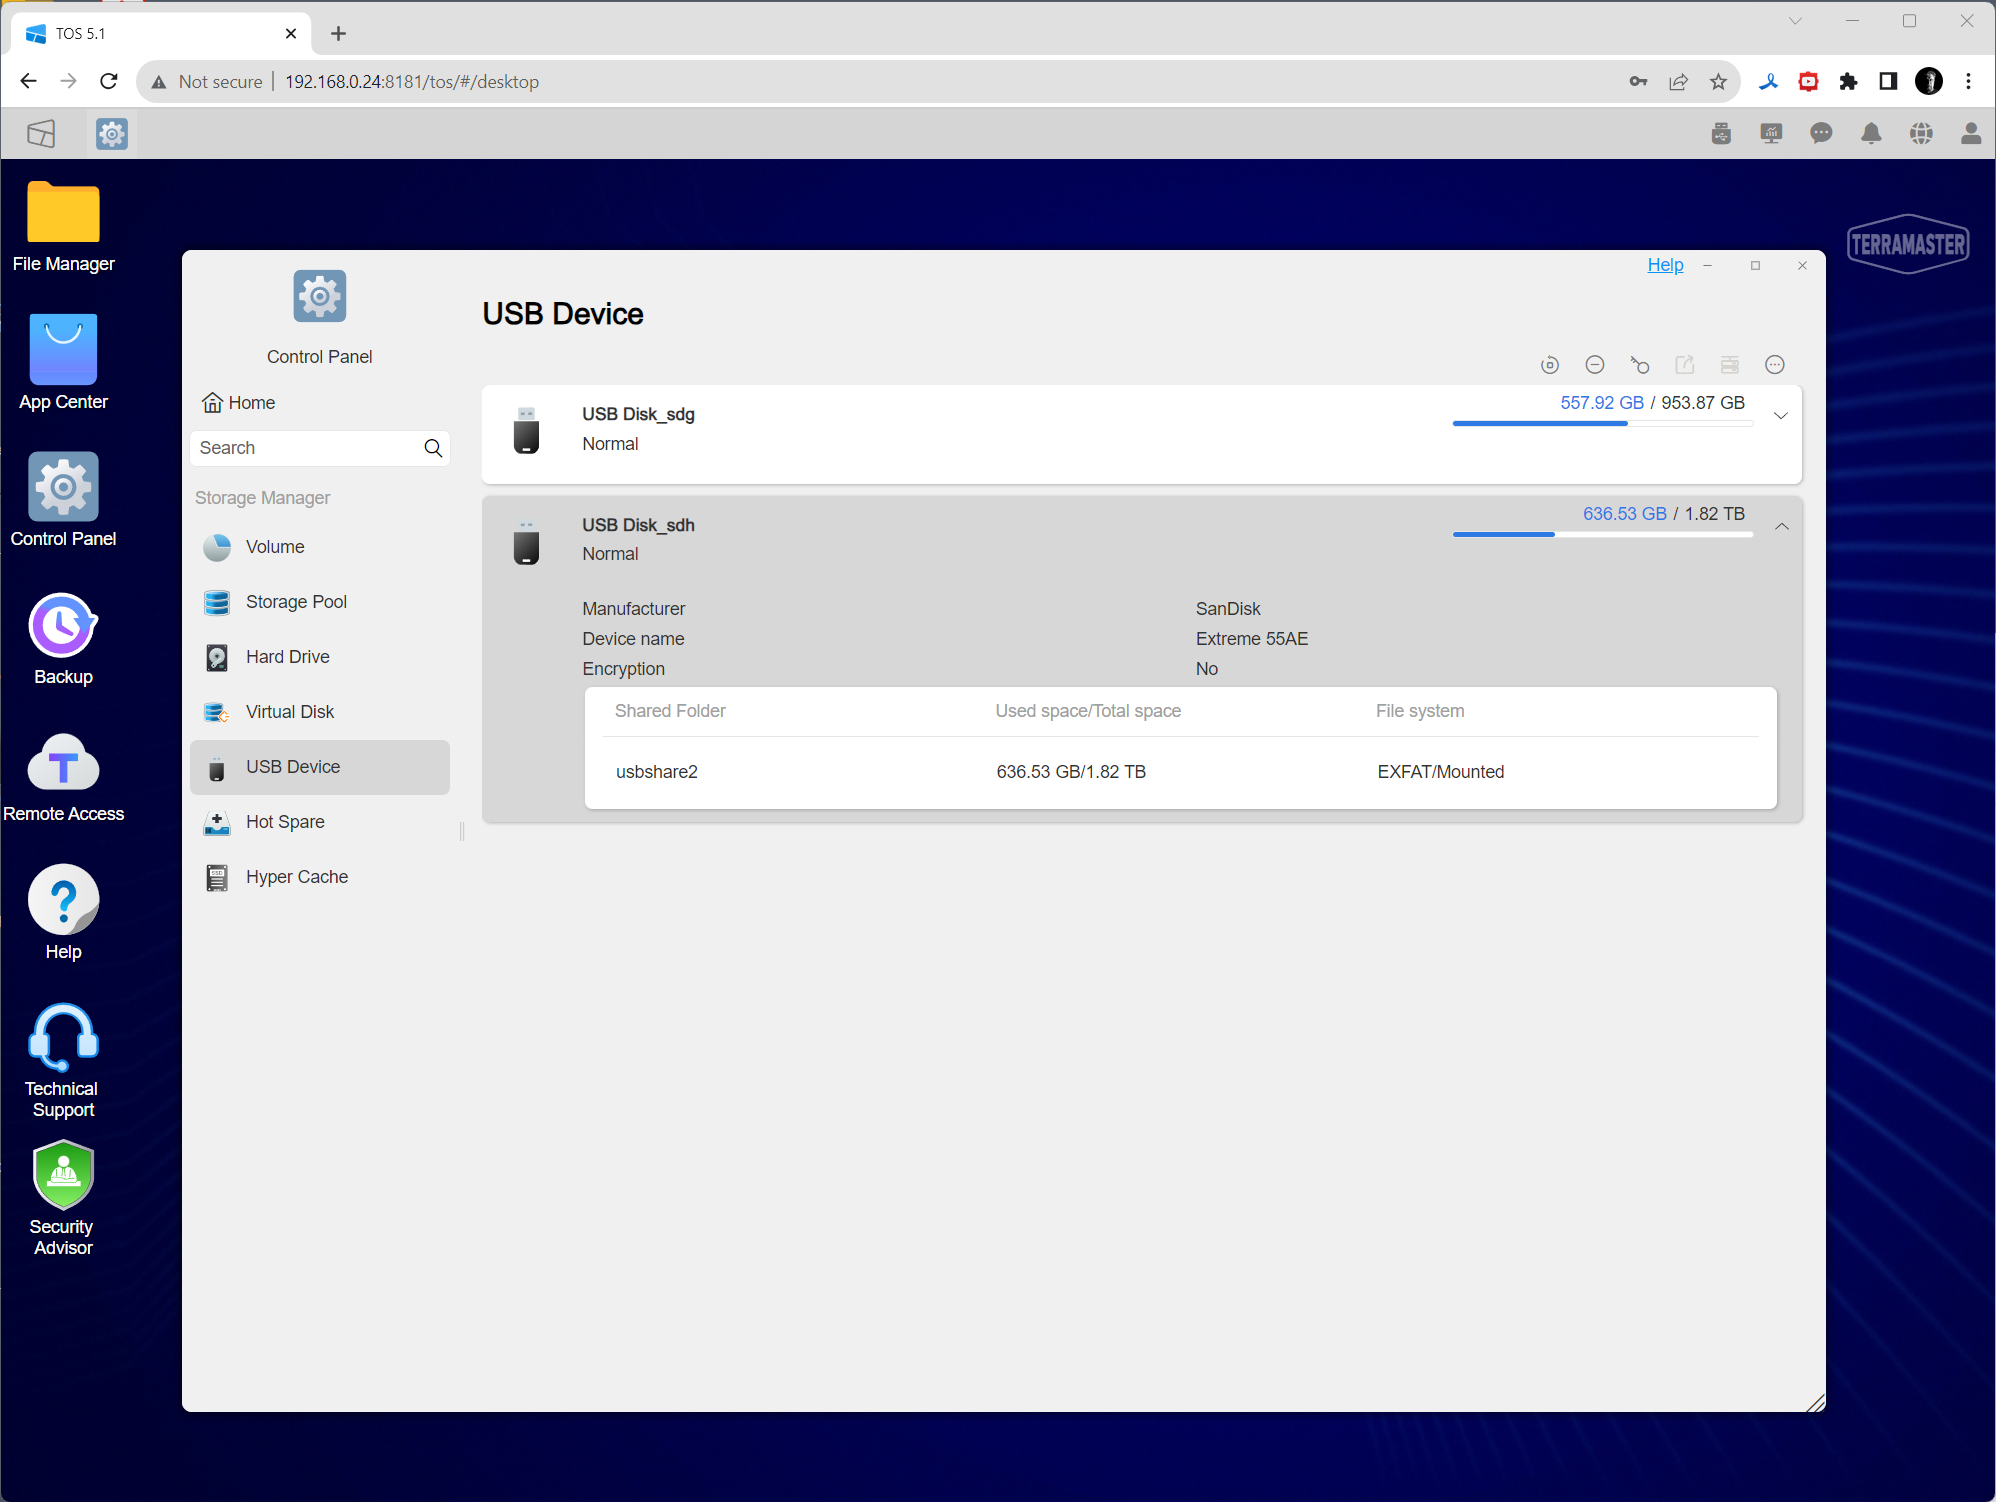The width and height of the screenshot is (1996, 1502).
Task: Click the key encryption toolbar icon
Action: coord(1639,365)
